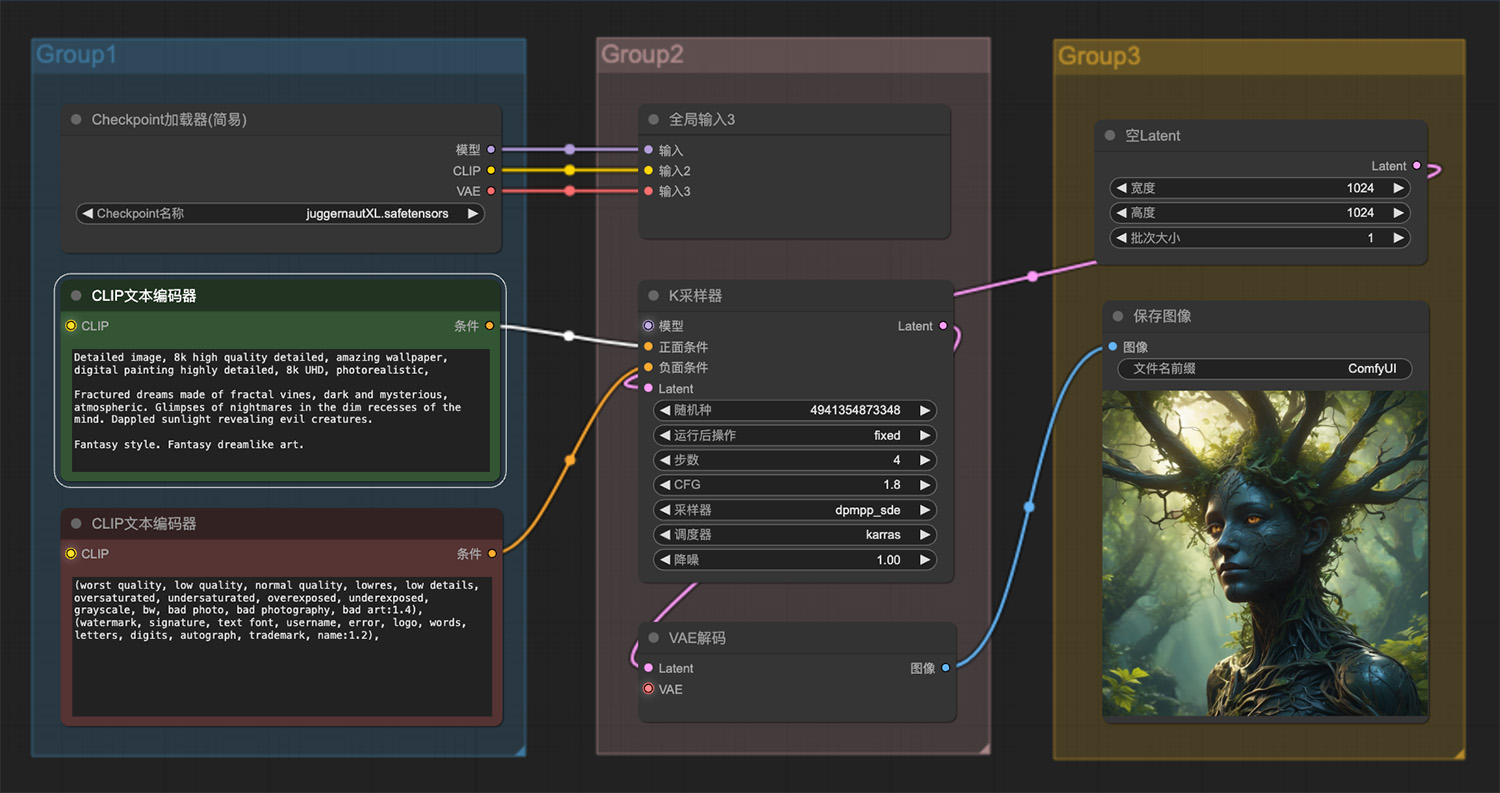
Task: Click the Group3 group title
Action: coord(1099,56)
